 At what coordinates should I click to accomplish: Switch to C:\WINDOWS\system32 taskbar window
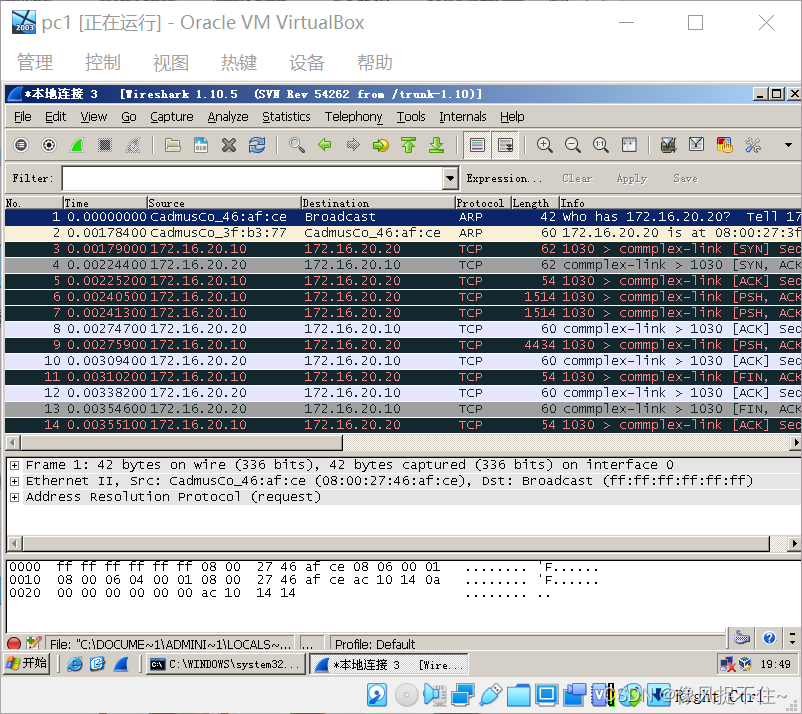[x=226, y=664]
